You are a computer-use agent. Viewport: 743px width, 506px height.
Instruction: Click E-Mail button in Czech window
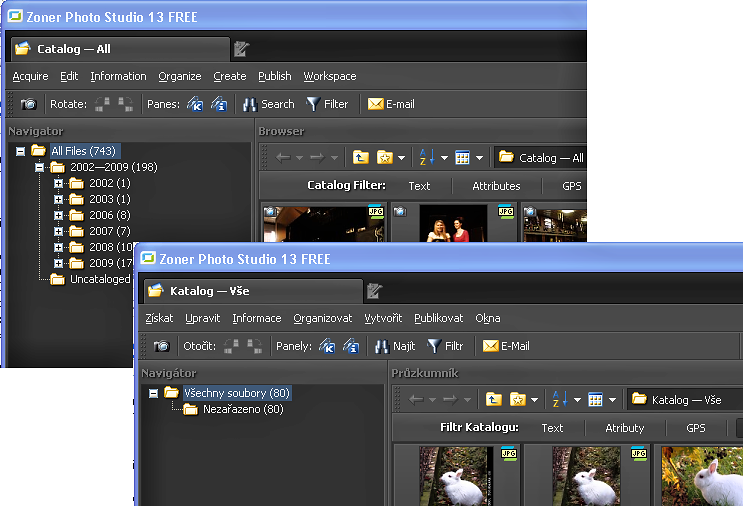pyautogui.click(x=506, y=346)
